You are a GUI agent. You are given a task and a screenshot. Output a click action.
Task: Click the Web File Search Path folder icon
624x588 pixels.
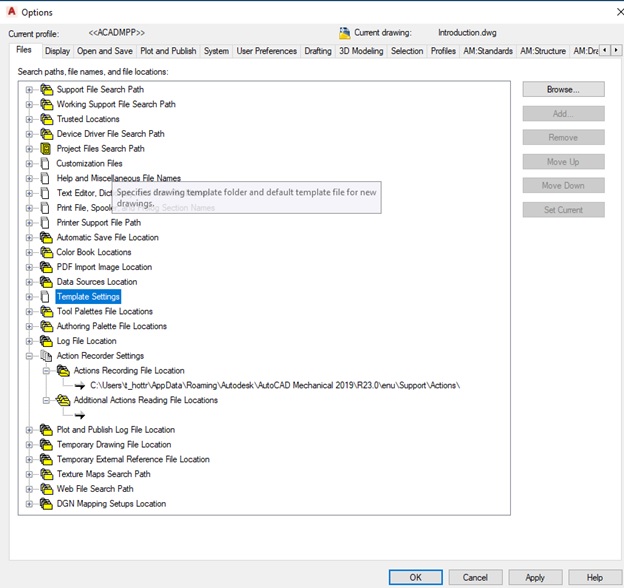click(47, 489)
